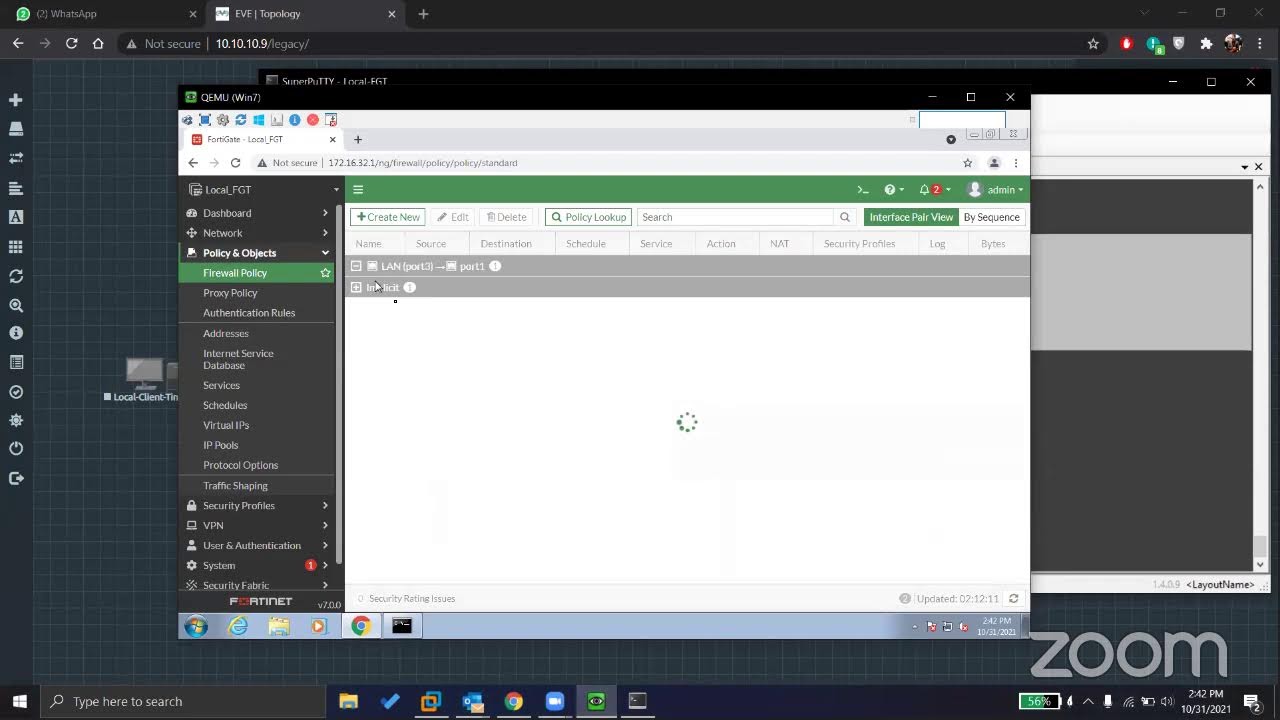Image resolution: width=1280 pixels, height=720 pixels.
Task: Click the EVE power icon
Action: coord(16,449)
